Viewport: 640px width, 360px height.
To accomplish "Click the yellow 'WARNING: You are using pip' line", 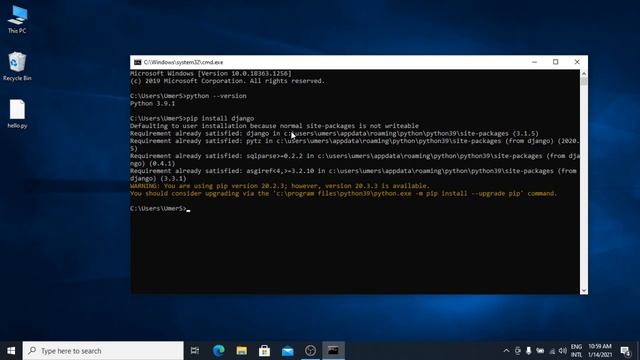I will (x=280, y=186).
